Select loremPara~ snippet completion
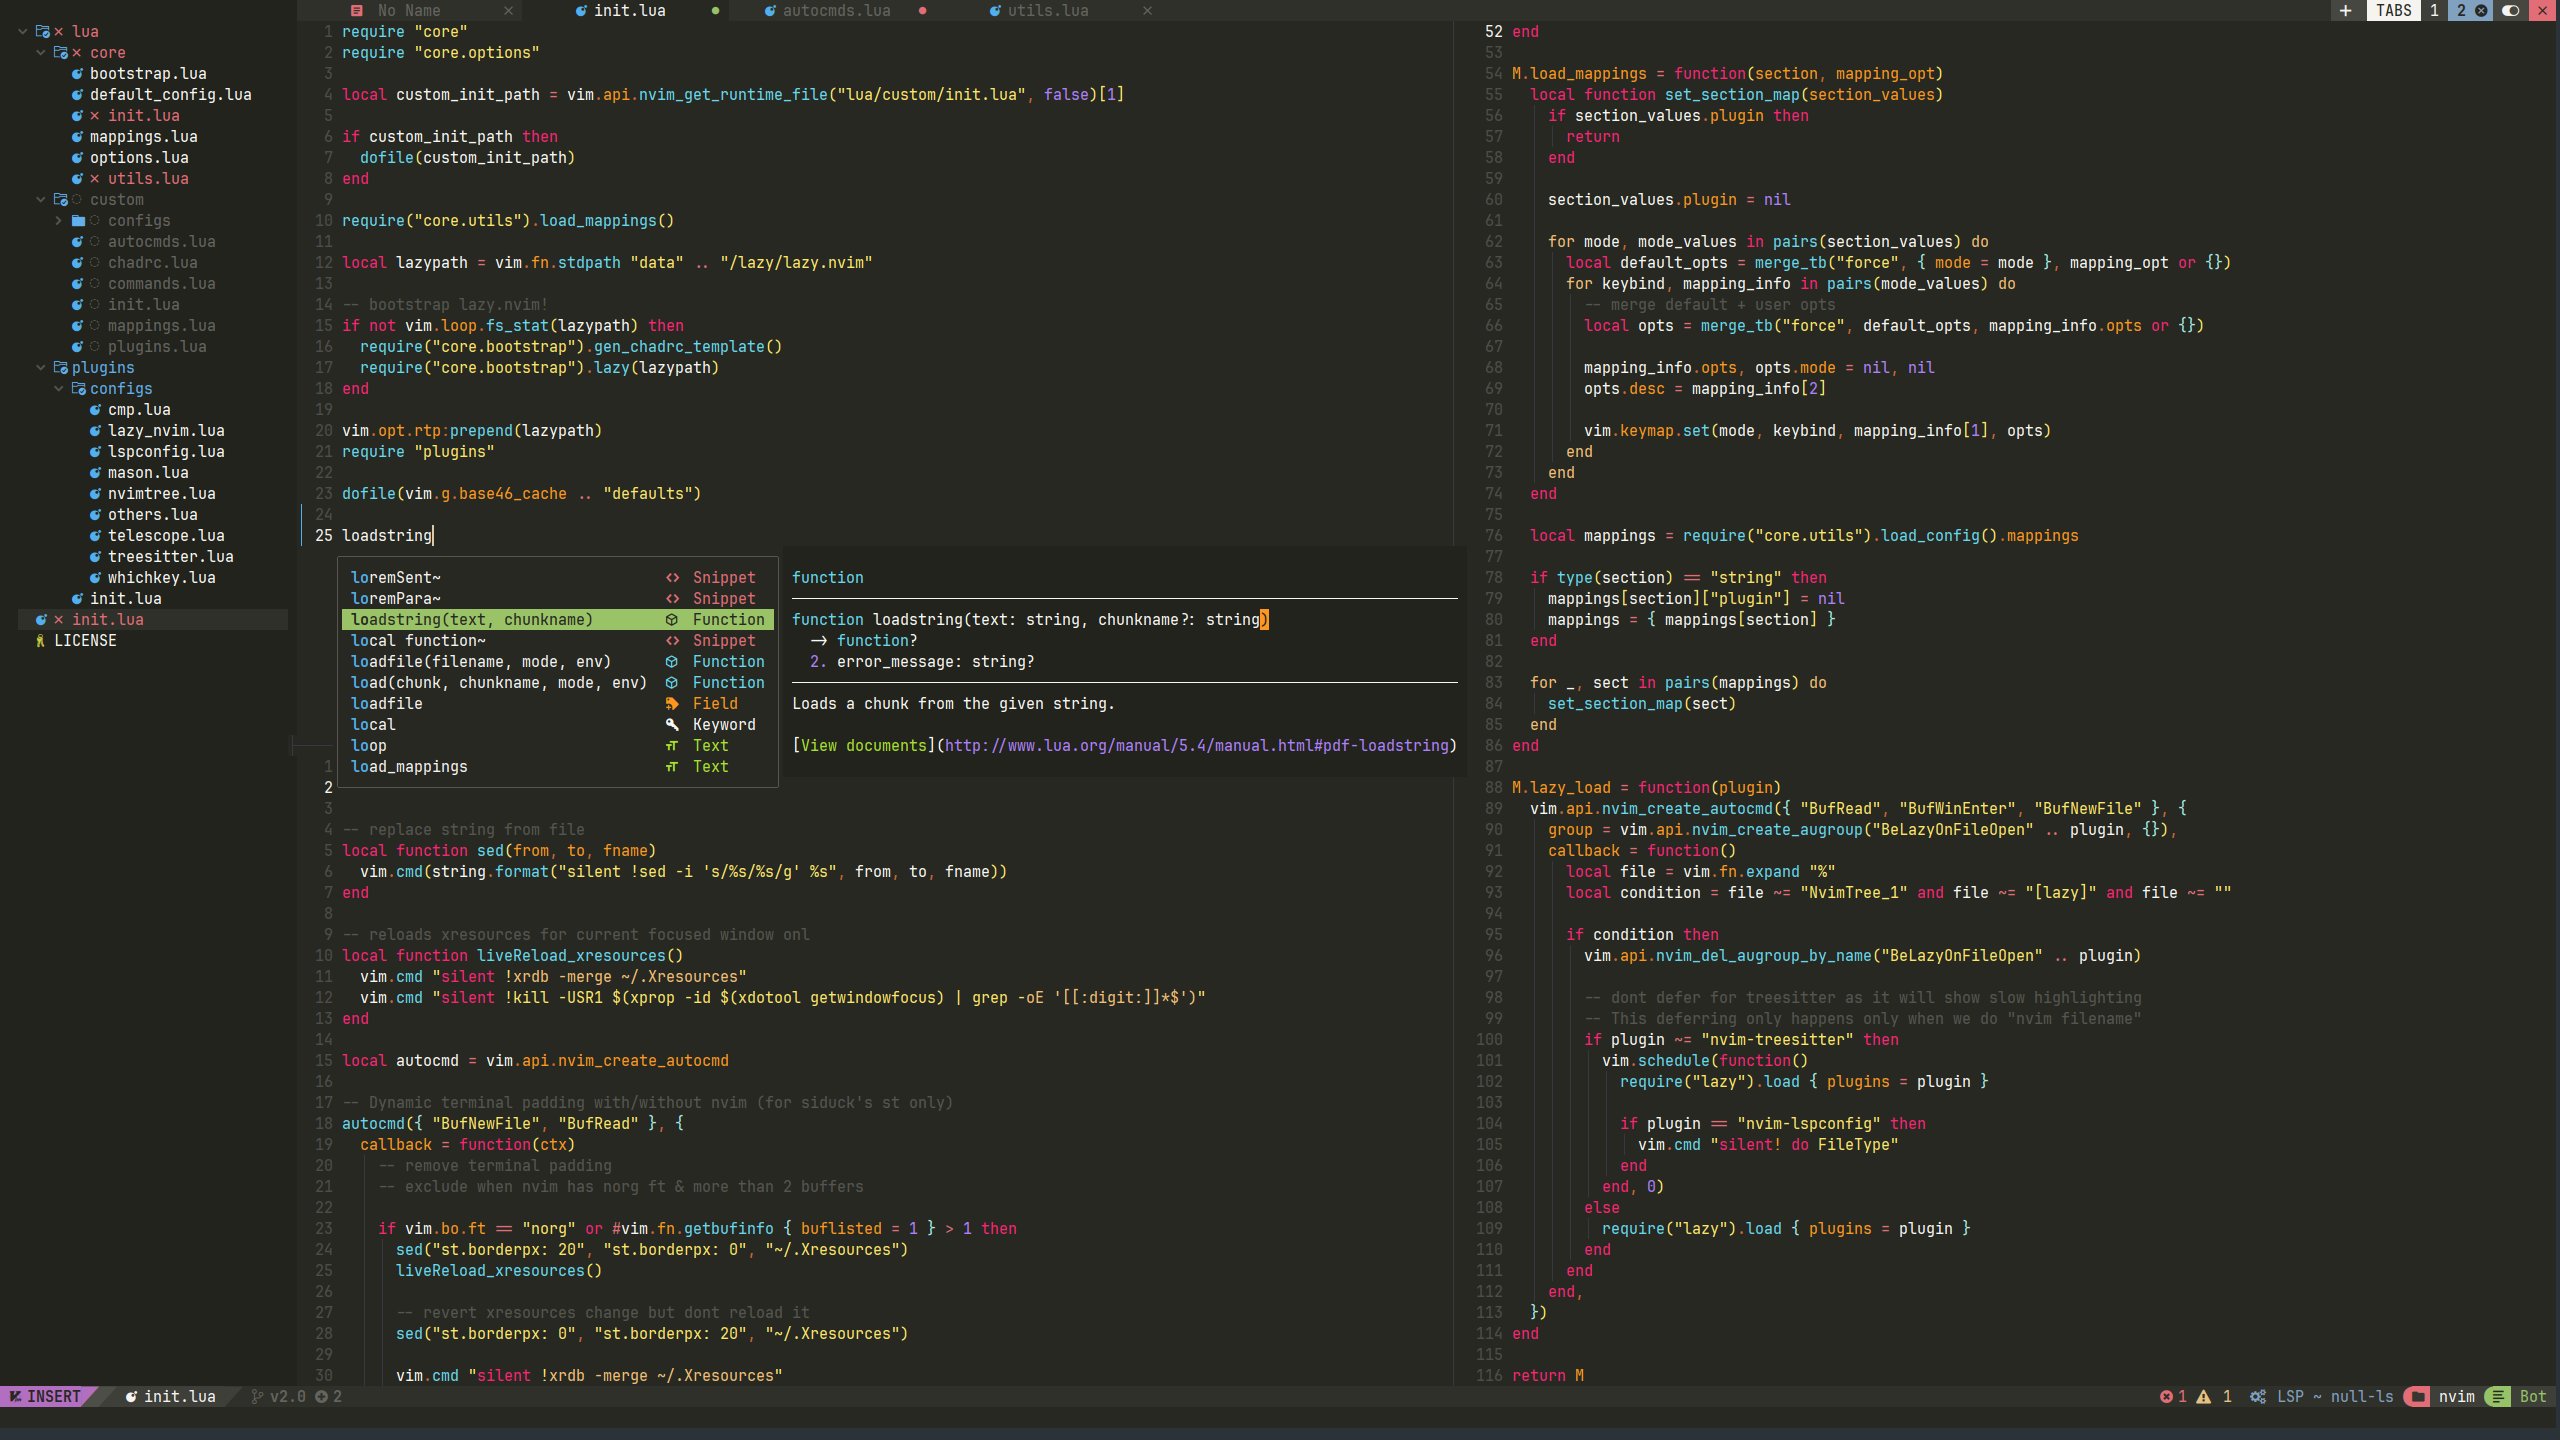 pyautogui.click(x=558, y=599)
